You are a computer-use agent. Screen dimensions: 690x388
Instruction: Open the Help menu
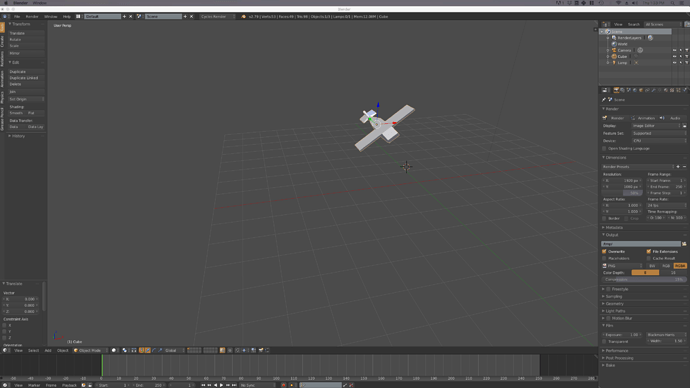tap(66, 17)
